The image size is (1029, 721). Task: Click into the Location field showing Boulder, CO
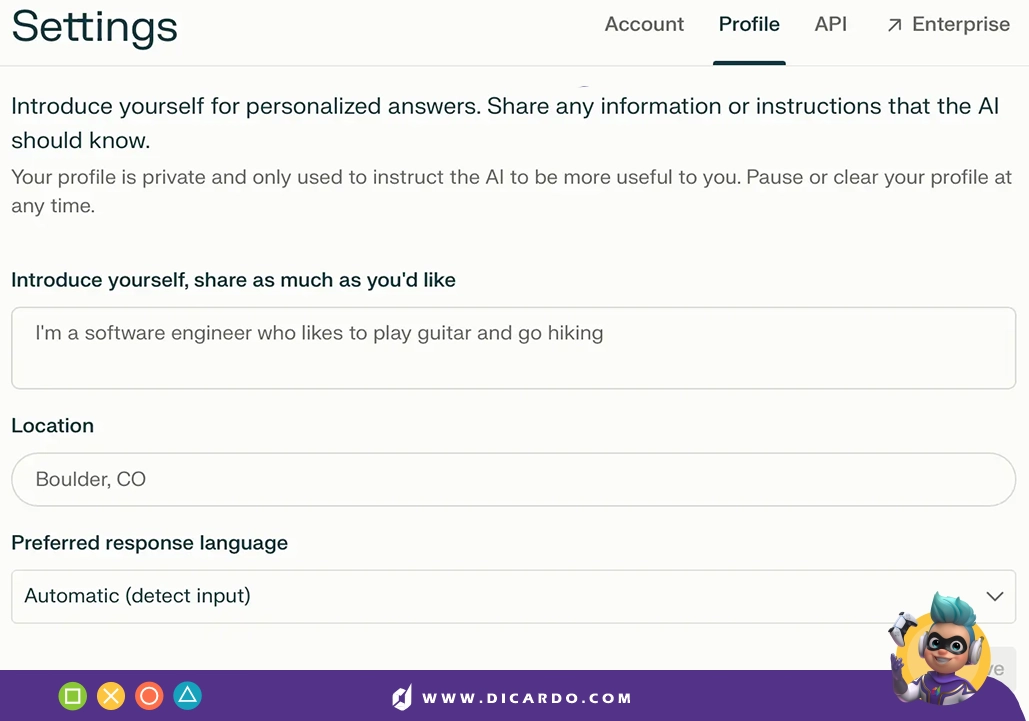(513, 479)
